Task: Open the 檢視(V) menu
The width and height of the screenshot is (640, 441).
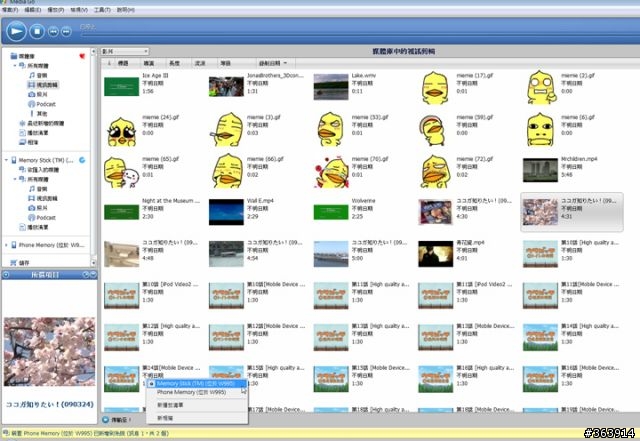Action: tap(79, 9)
